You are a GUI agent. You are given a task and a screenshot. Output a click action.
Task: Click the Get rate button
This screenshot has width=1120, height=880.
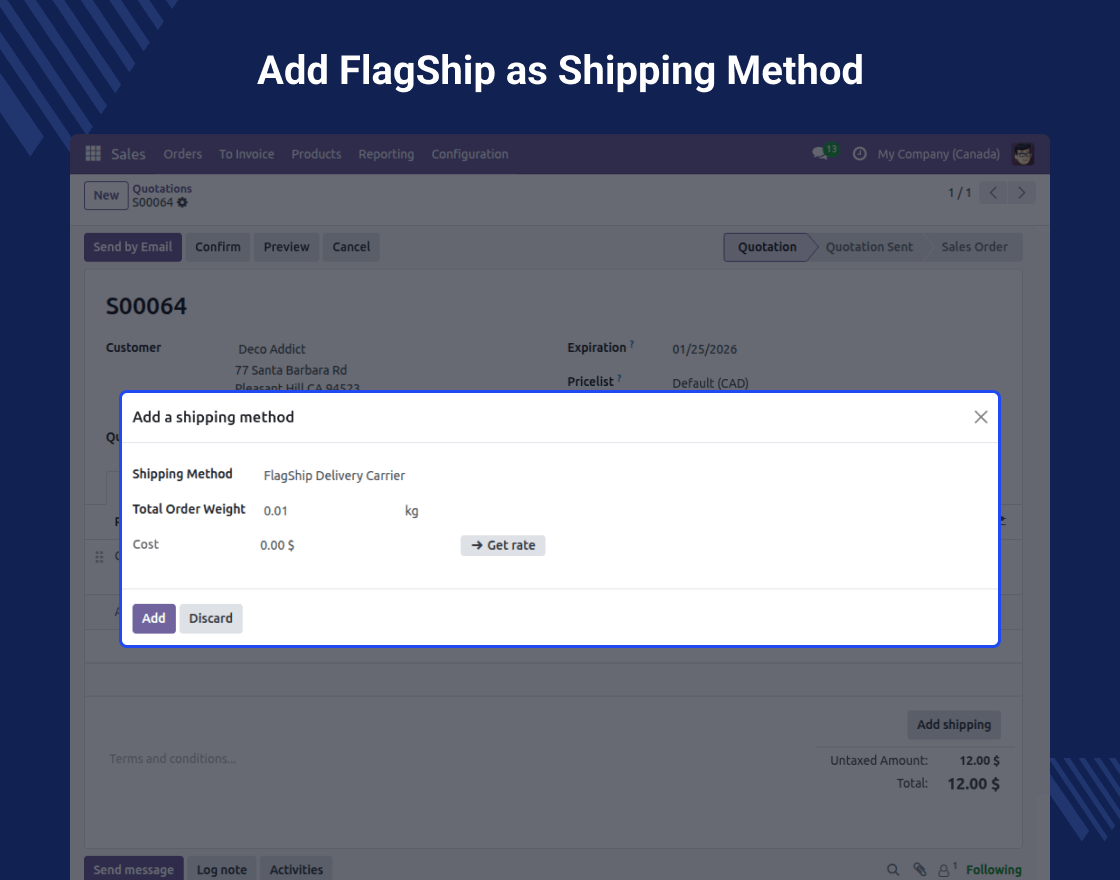click(503, 545)
